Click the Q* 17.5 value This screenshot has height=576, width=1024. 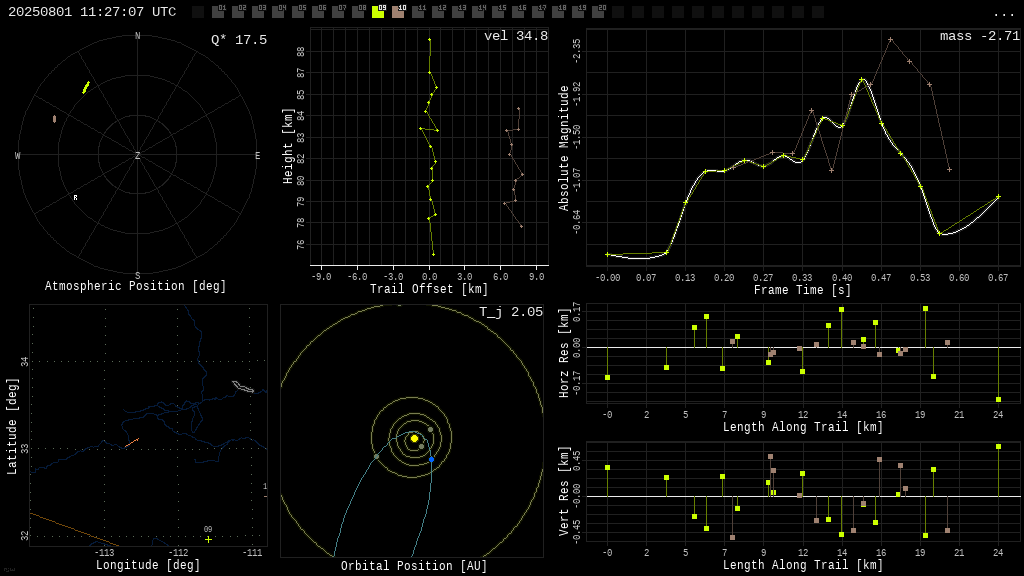[x=239, y=40]
